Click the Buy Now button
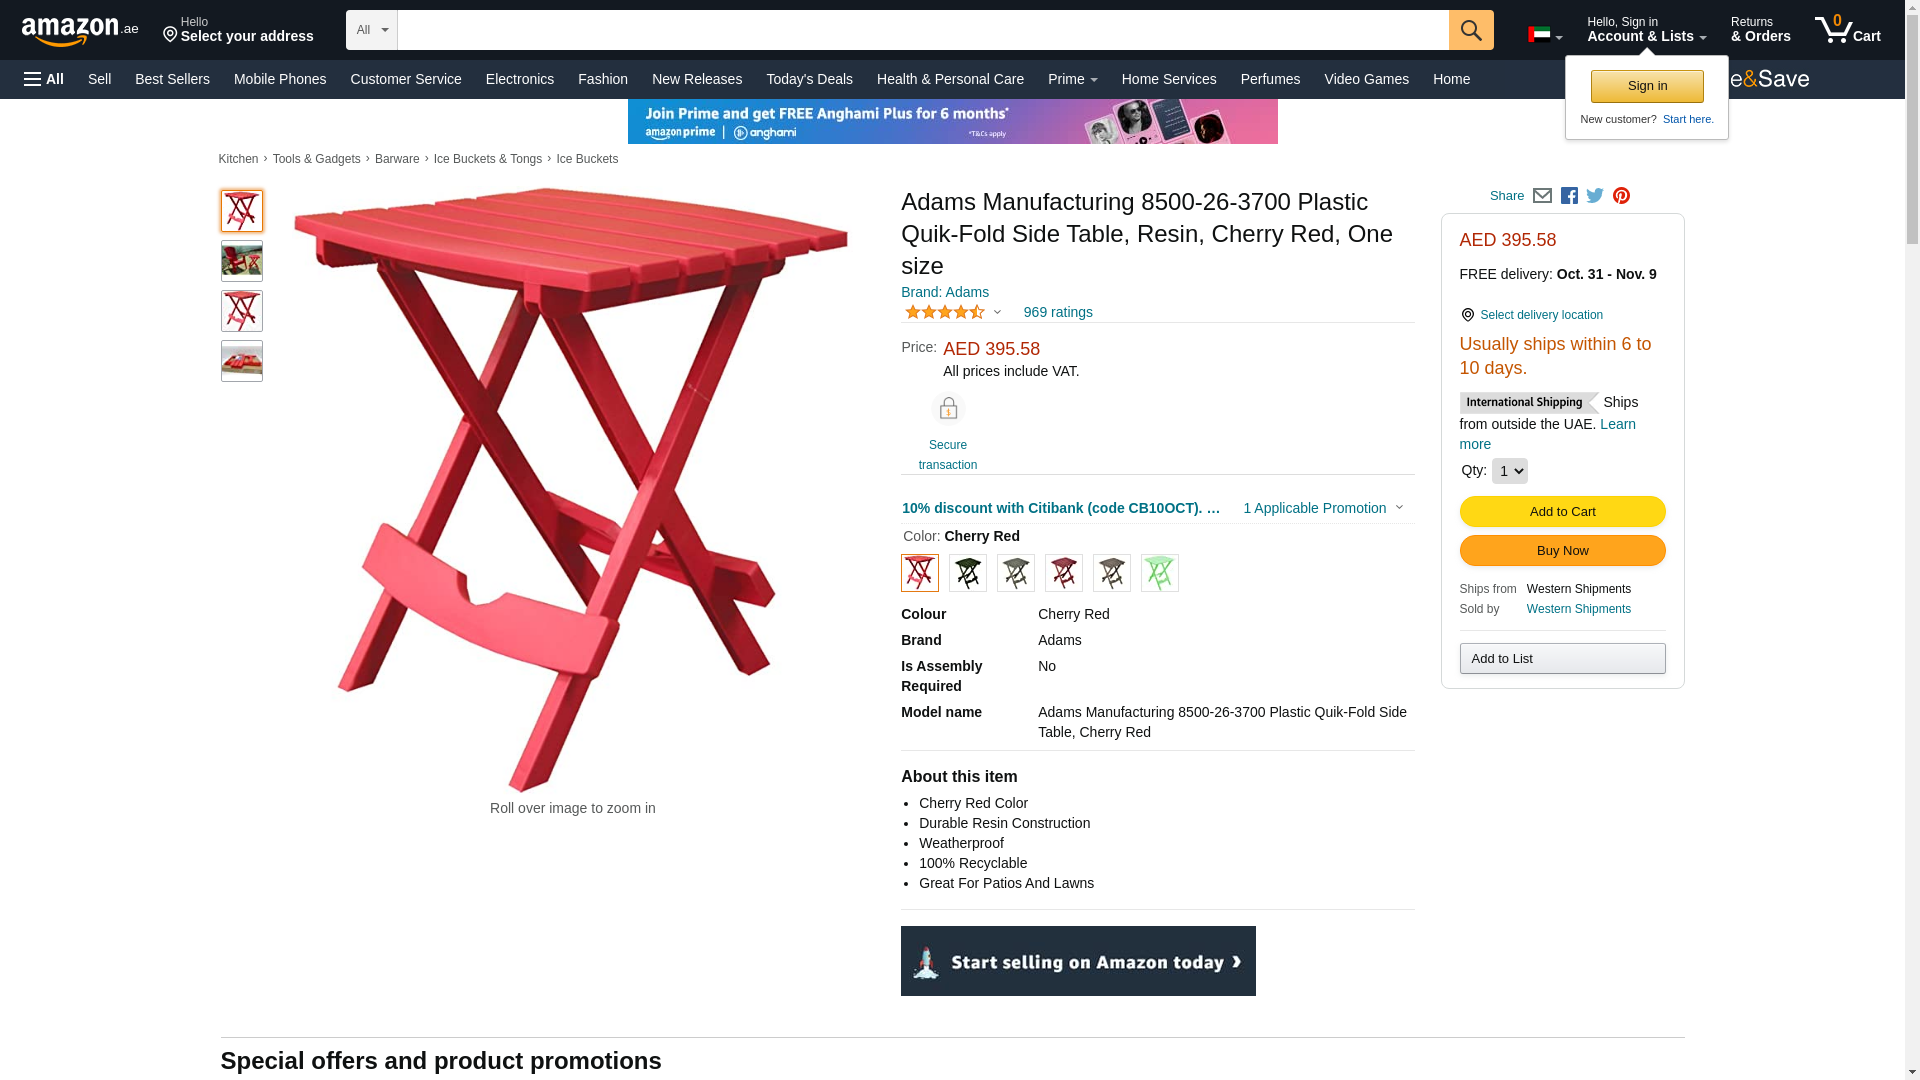The width and height of the screenshot is (1920, 1080). pyautogui.click(x=1562, y=551)
